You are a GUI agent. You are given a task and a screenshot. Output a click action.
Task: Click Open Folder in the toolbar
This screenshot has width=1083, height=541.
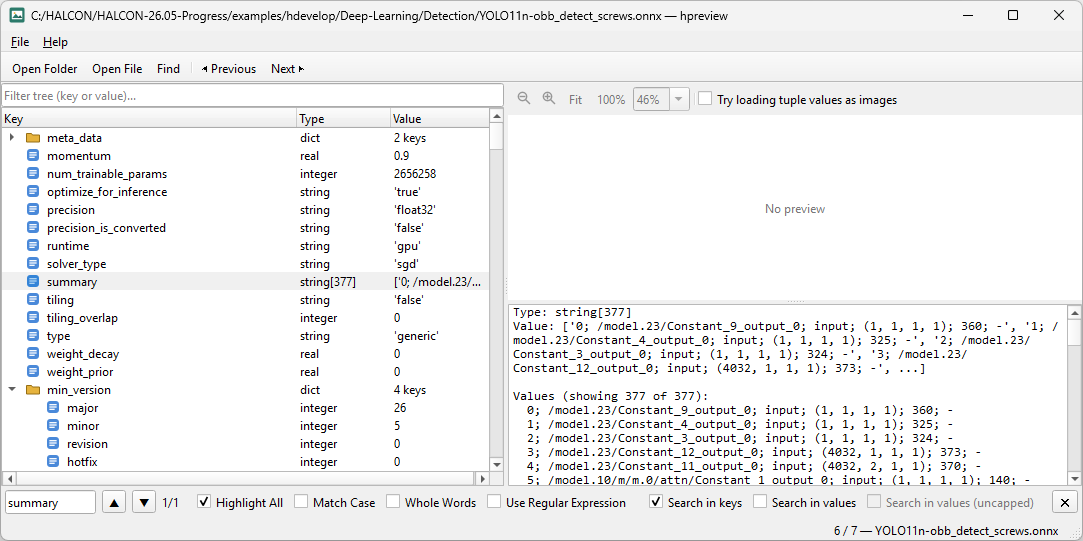45,68
